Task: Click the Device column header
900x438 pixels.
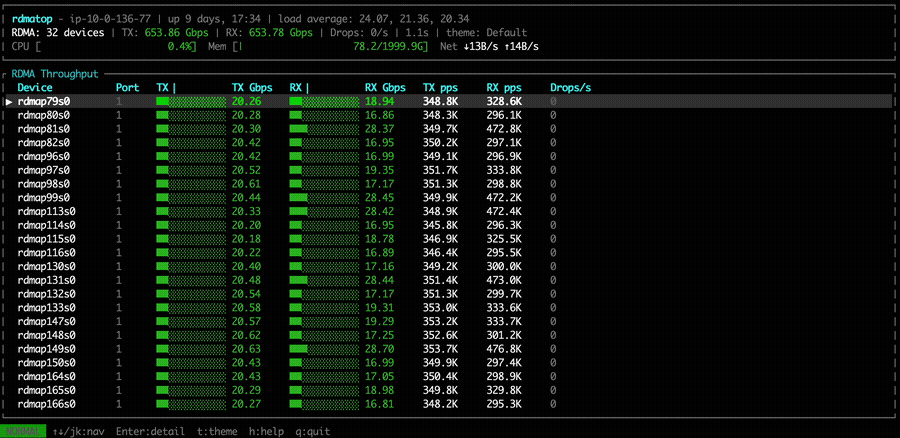Action: point(35,88)
